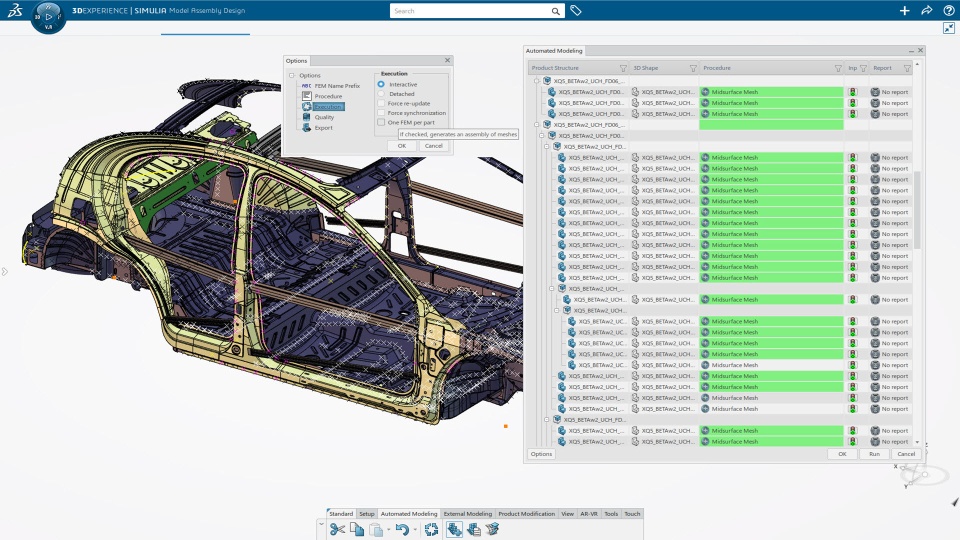Check One FEM per part option
Screen dimensions: 960x540
click(x=381, y=122)
